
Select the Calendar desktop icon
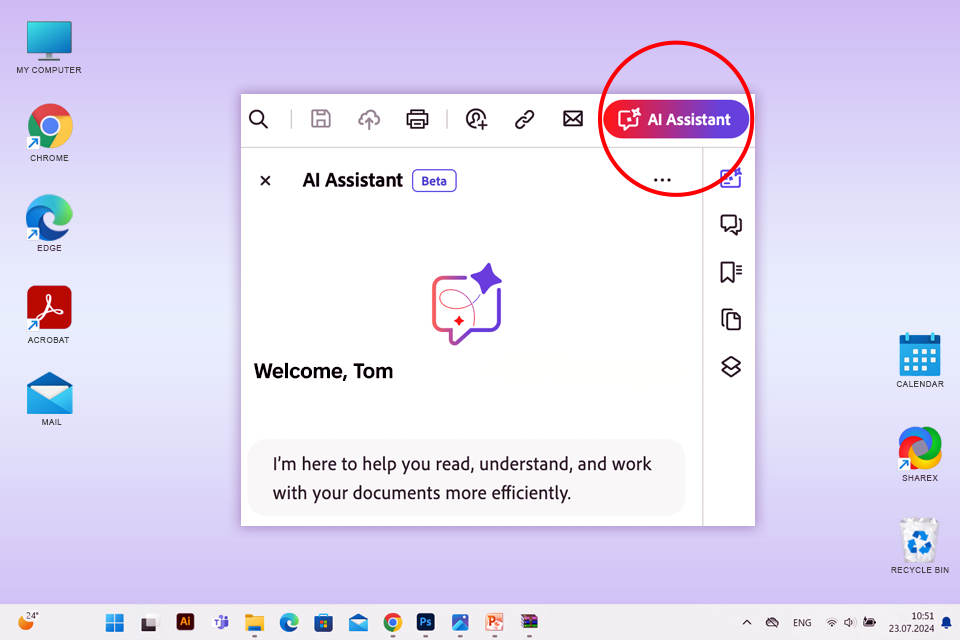click(920, 361)
